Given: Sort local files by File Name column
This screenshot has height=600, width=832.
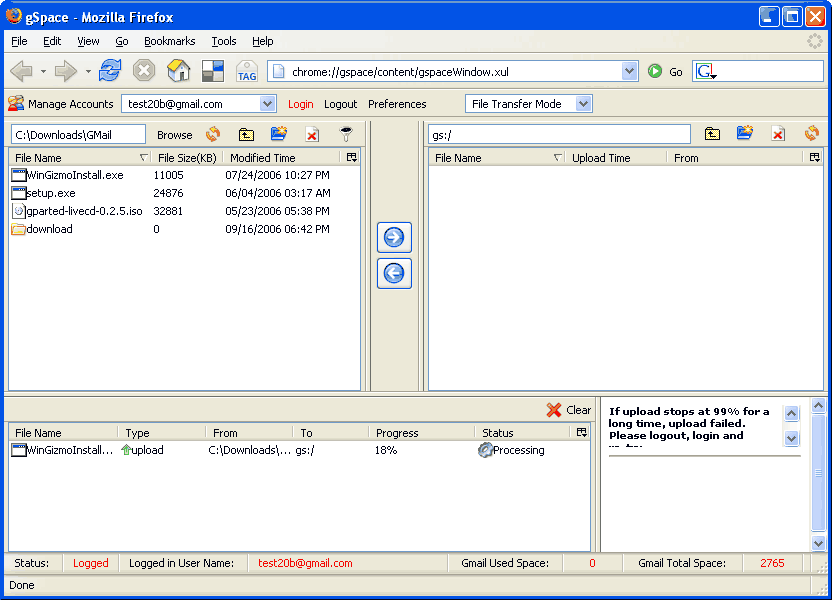Looking at the screenshot, I should pos(79,158).
